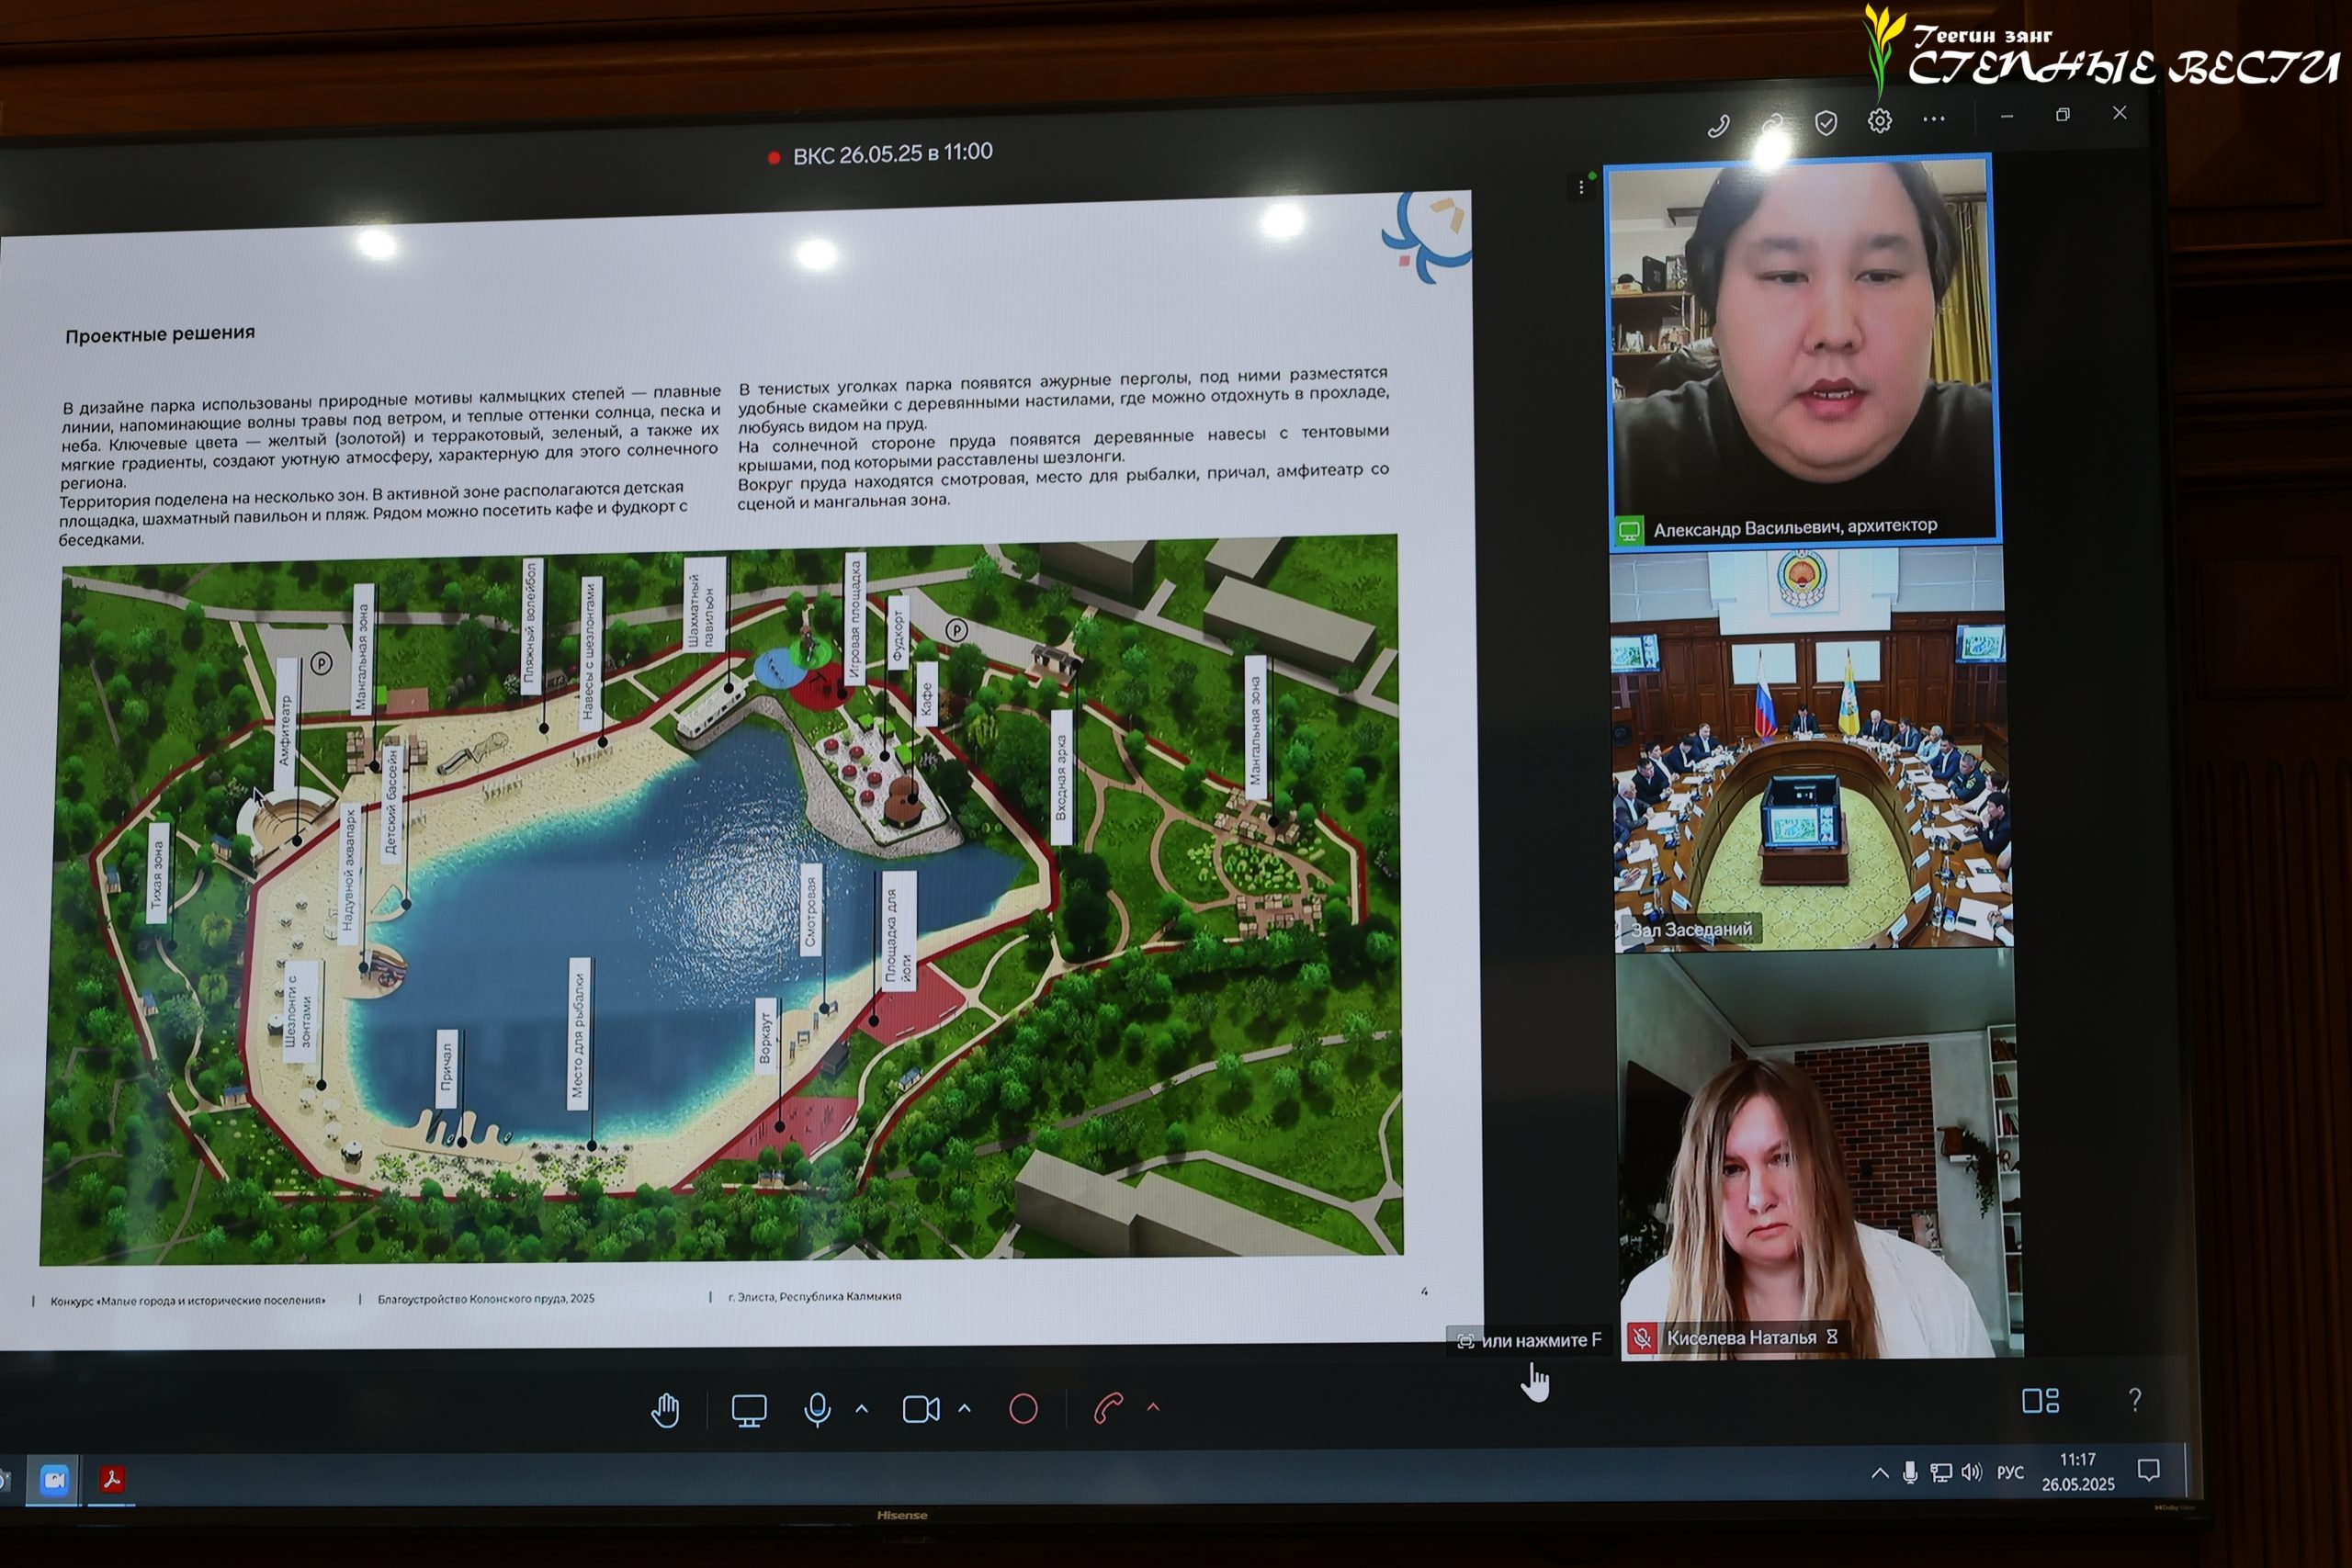Start screen sharing with monitor icon
The image size is (2352, 1568).
click(x=749, y=1410)
